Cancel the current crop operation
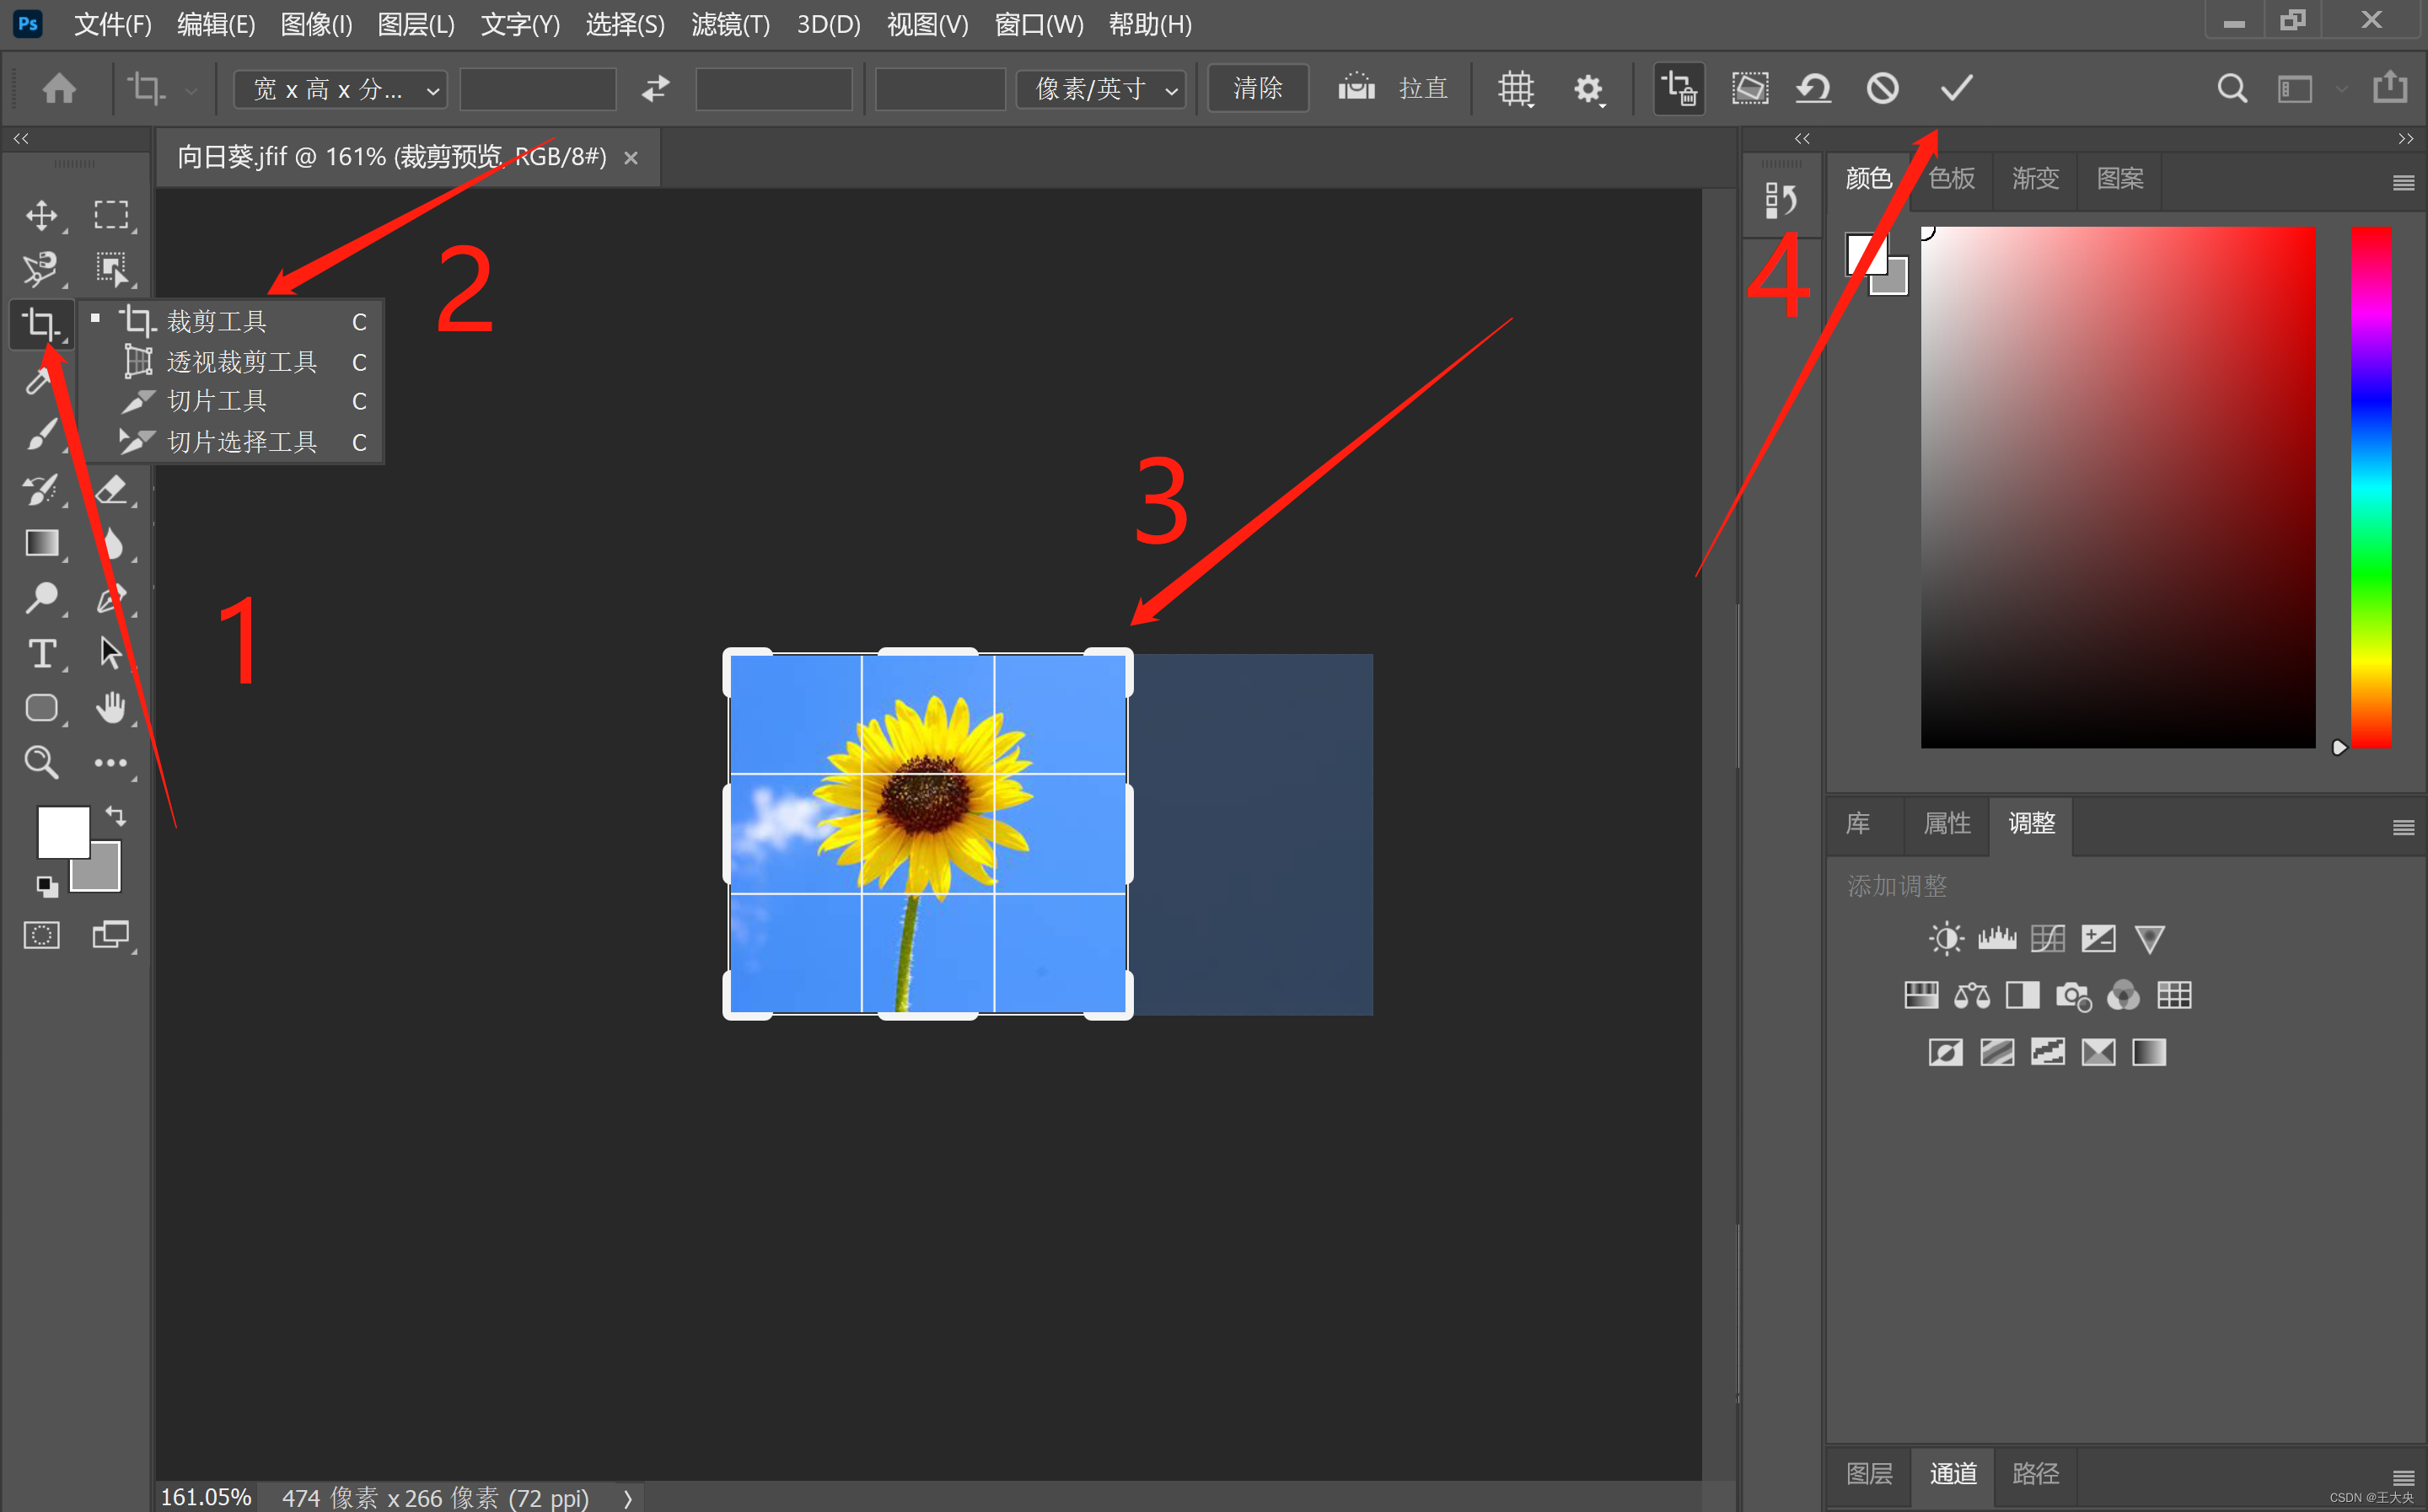The width and height of the screenshot is (2428, 1512). (x=1882, y=89)
